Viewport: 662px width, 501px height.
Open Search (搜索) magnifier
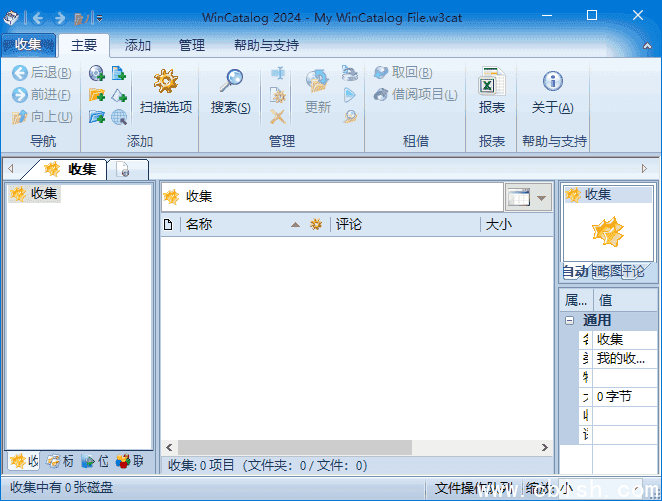point(231,80)
